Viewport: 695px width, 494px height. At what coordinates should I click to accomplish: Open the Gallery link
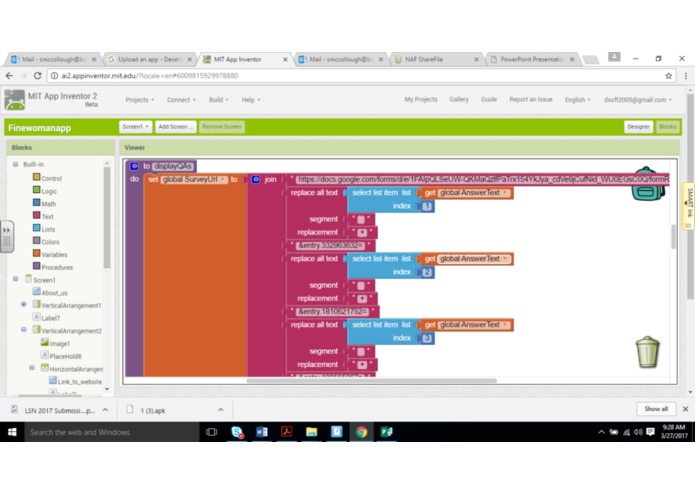point(459,99)
